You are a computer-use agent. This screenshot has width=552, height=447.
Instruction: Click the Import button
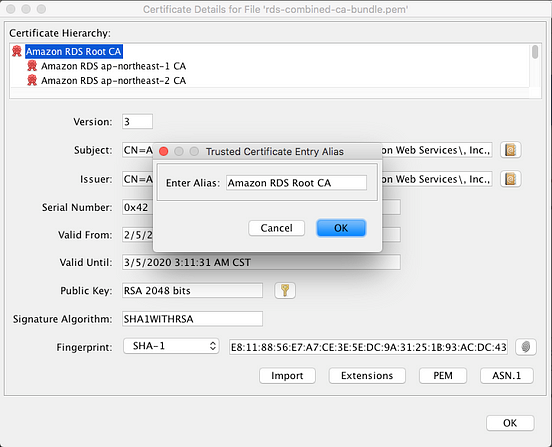coord(287,376)
